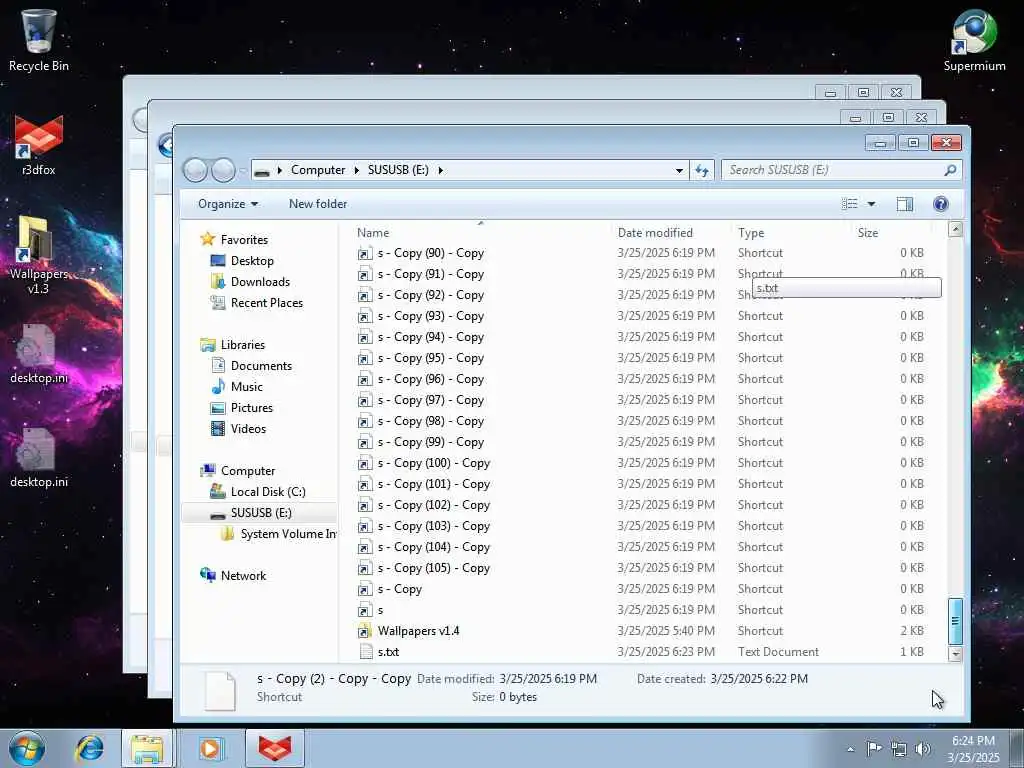Select SUSUSB (E:) in navigation pane
The width and height of the screenshot is (1024, 768).
coord(261,513)
